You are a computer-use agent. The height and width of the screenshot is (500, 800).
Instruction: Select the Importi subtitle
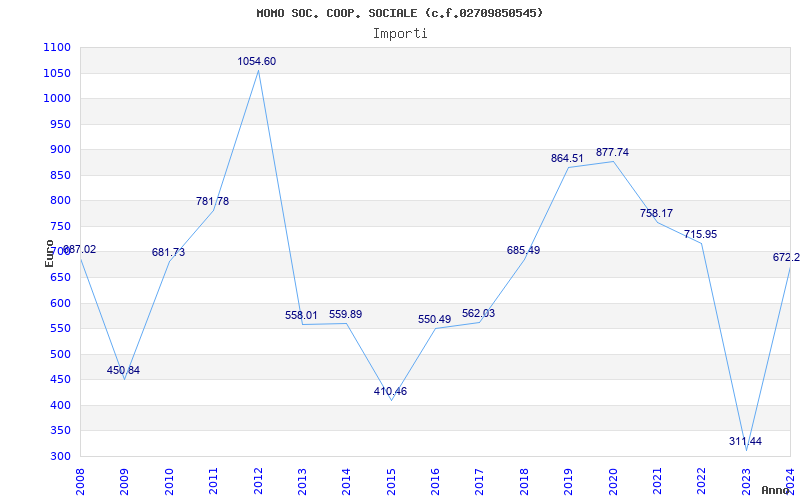pos(400,34)
